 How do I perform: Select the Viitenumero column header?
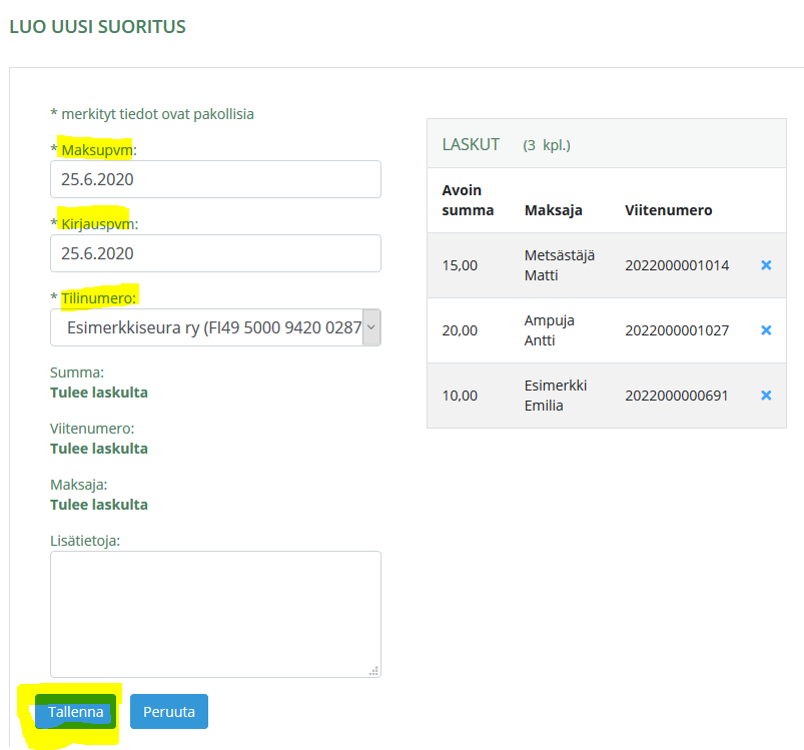point(668,211)
